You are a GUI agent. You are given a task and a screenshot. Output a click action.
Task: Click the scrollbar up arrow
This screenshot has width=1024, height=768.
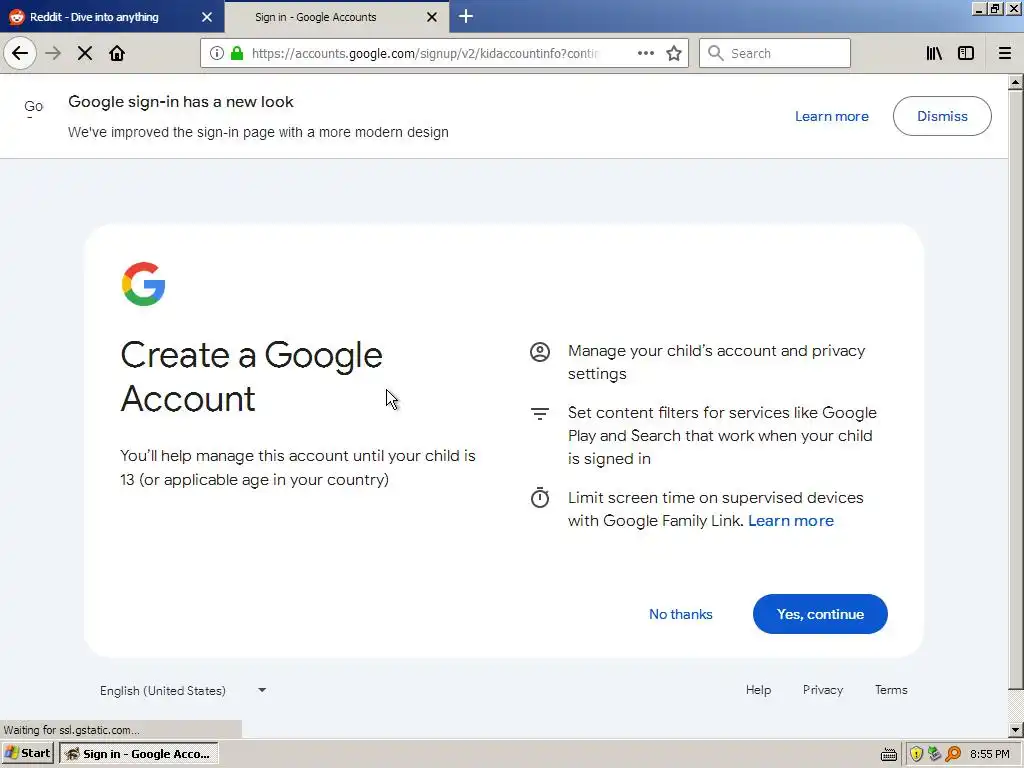tap(1016, 82)
